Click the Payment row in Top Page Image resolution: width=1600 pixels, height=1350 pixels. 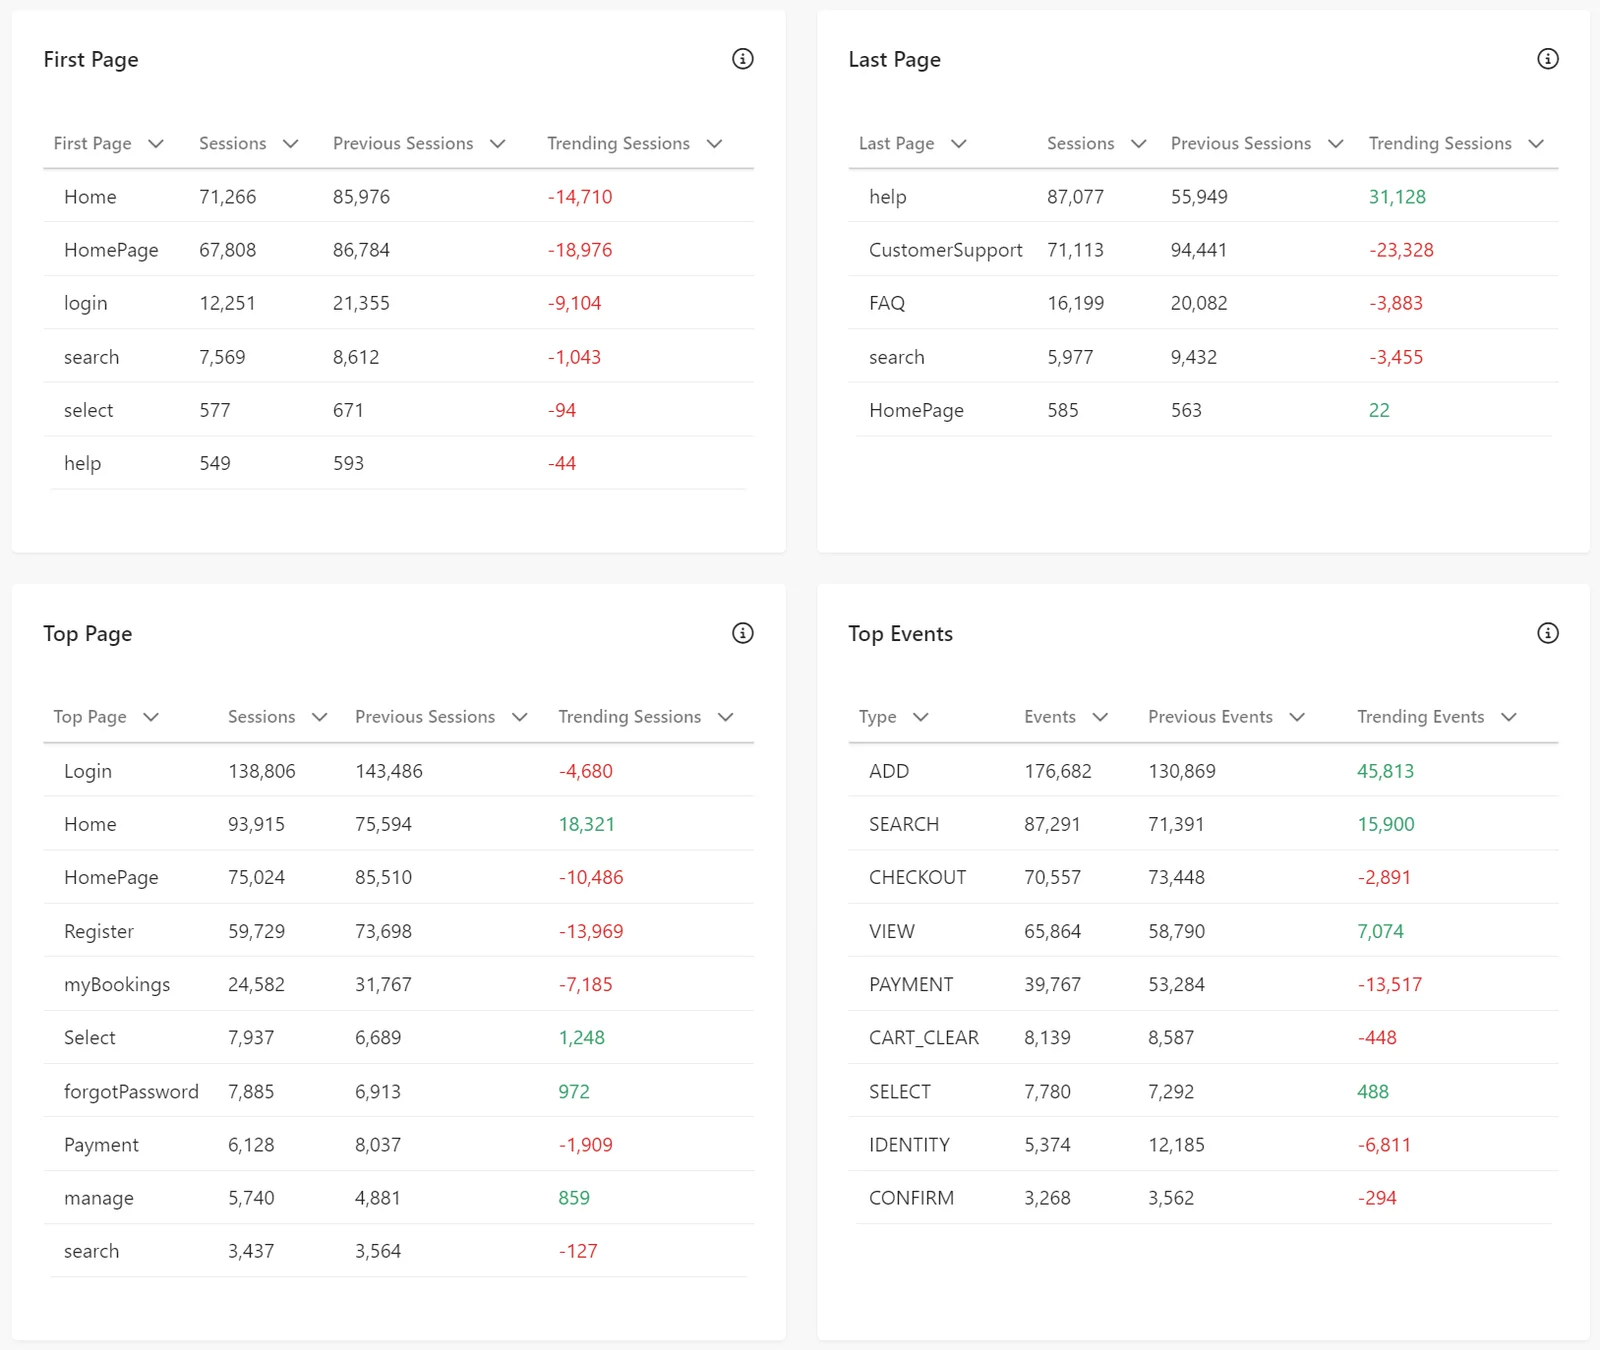point(399,1145)
